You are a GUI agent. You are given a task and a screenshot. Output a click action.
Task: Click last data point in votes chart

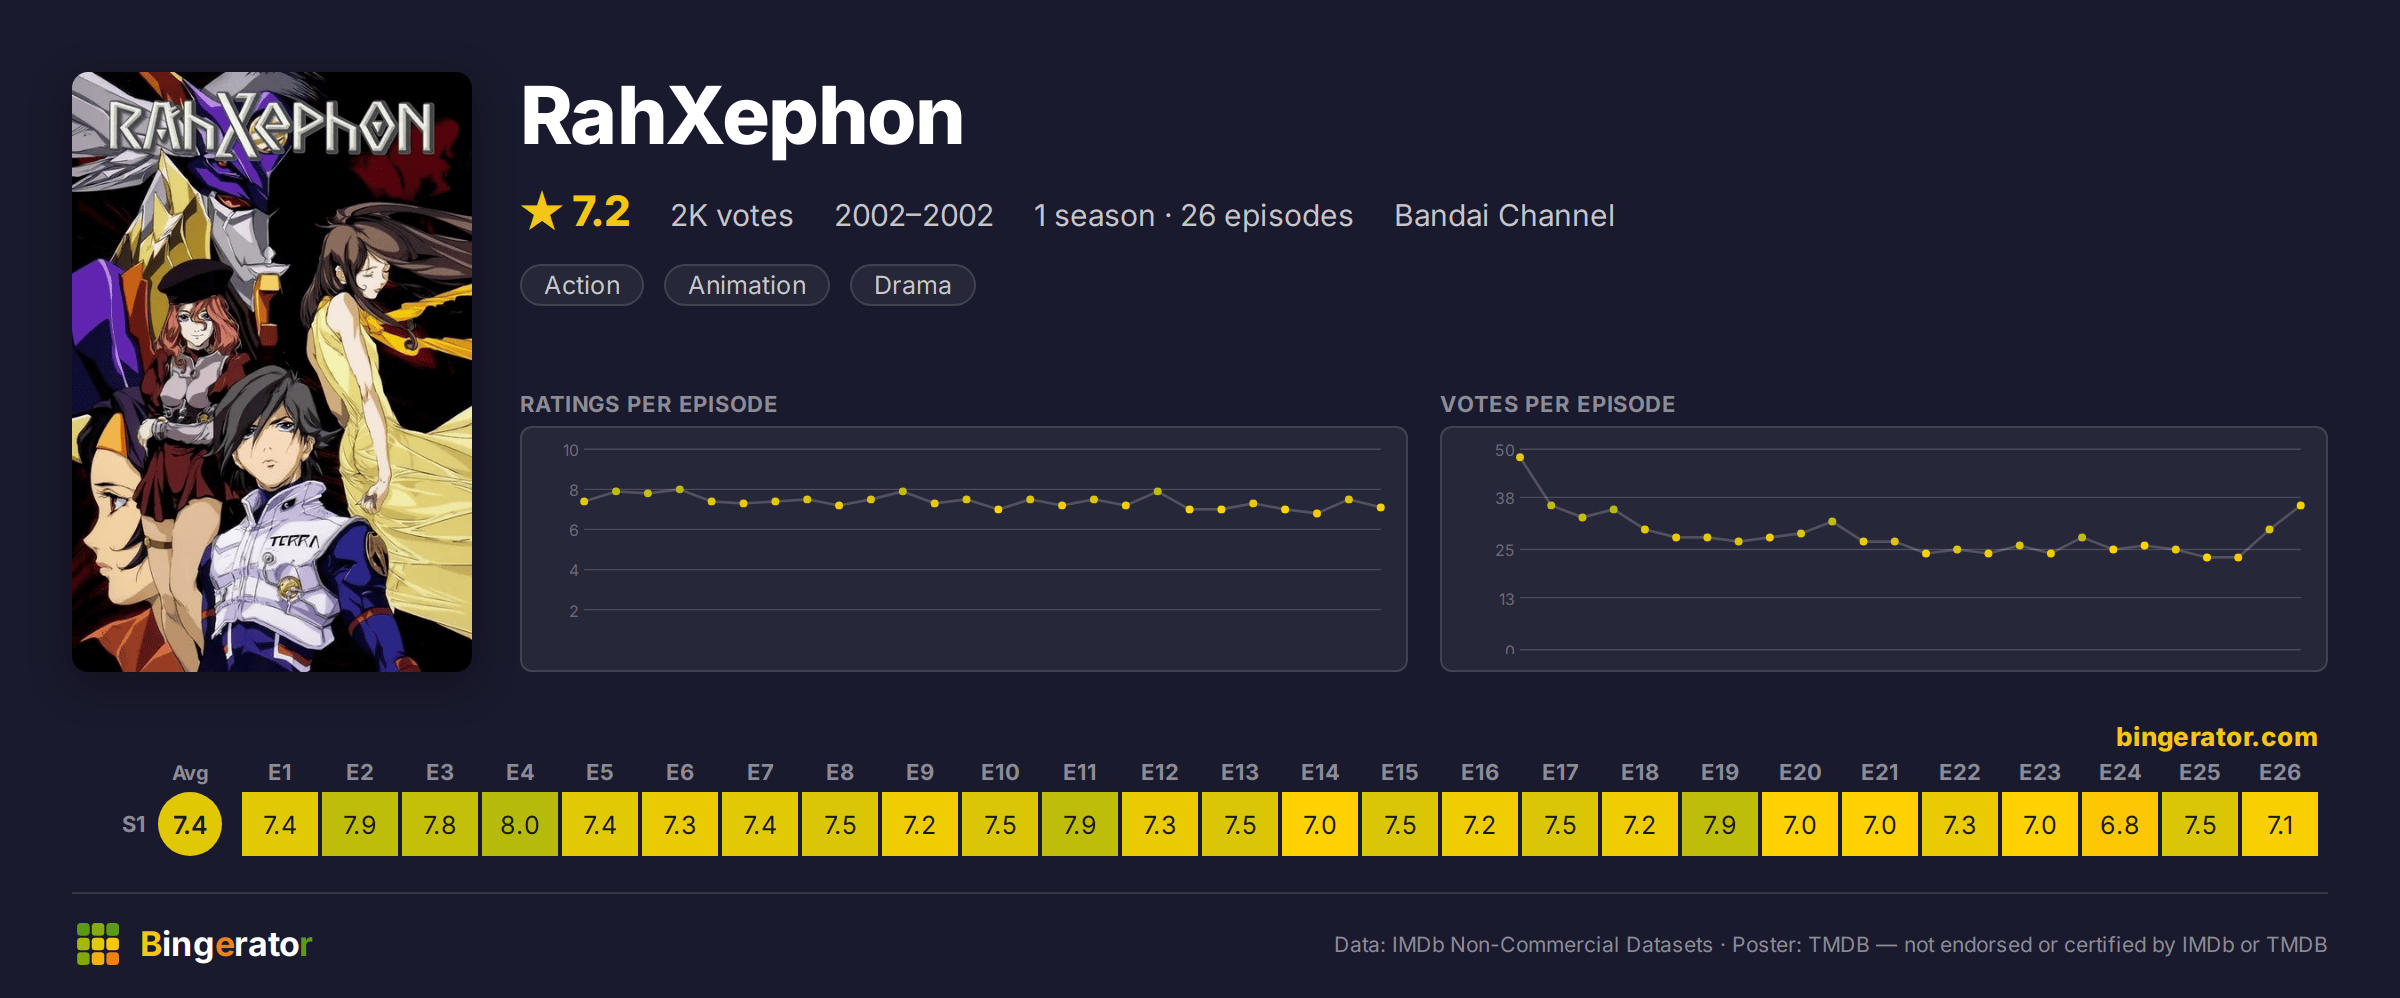point(2301,505)
